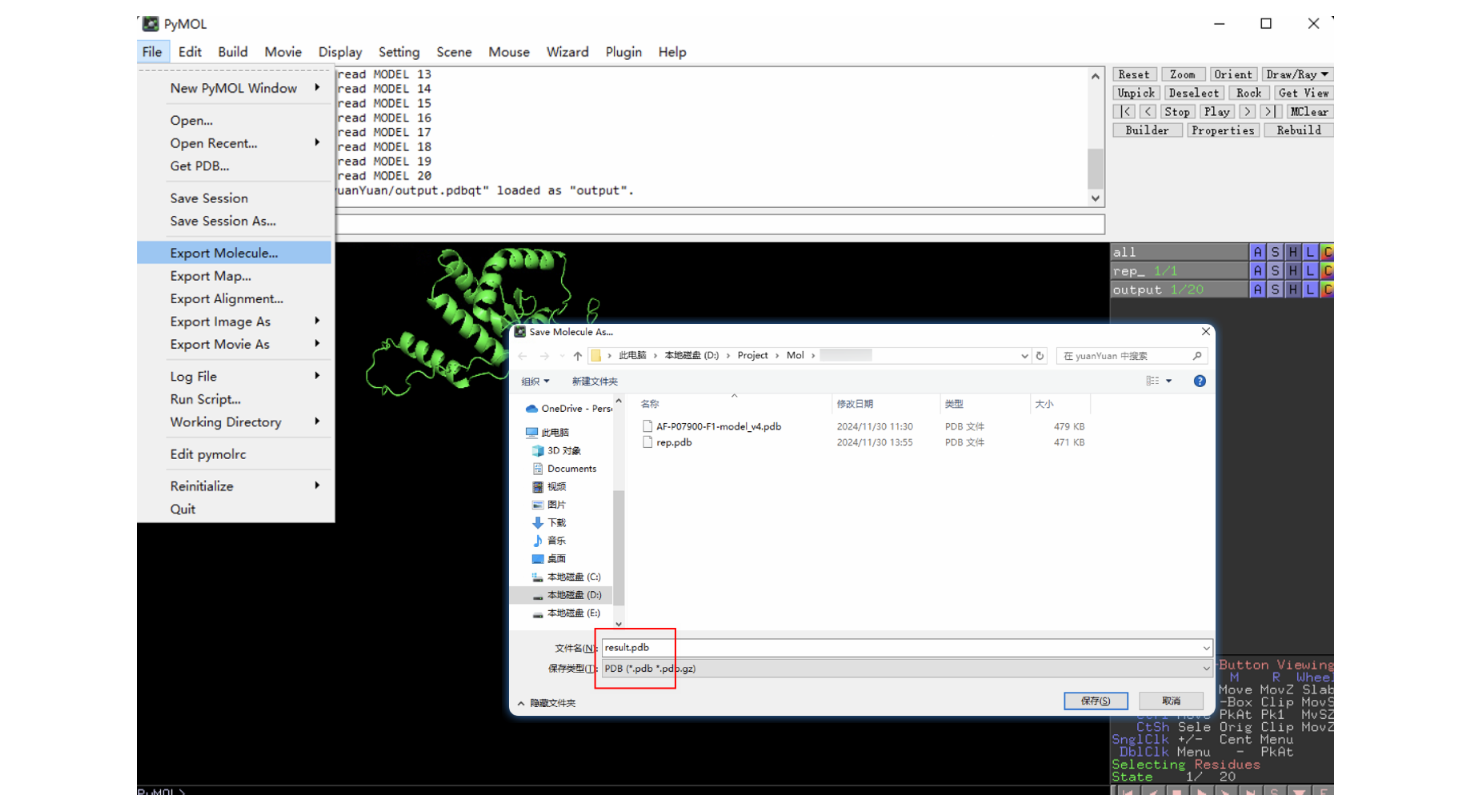Open help in the Save Molecule dialog

click(x=1199, y=381)
